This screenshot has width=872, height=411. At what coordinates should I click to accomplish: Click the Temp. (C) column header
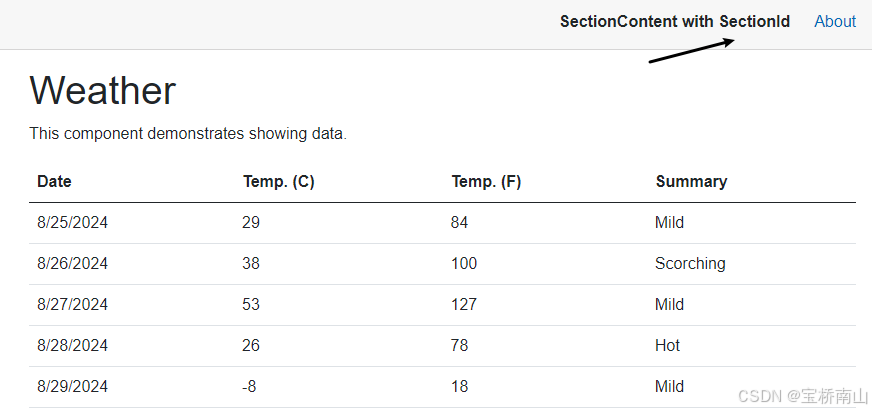pos(279,181)
